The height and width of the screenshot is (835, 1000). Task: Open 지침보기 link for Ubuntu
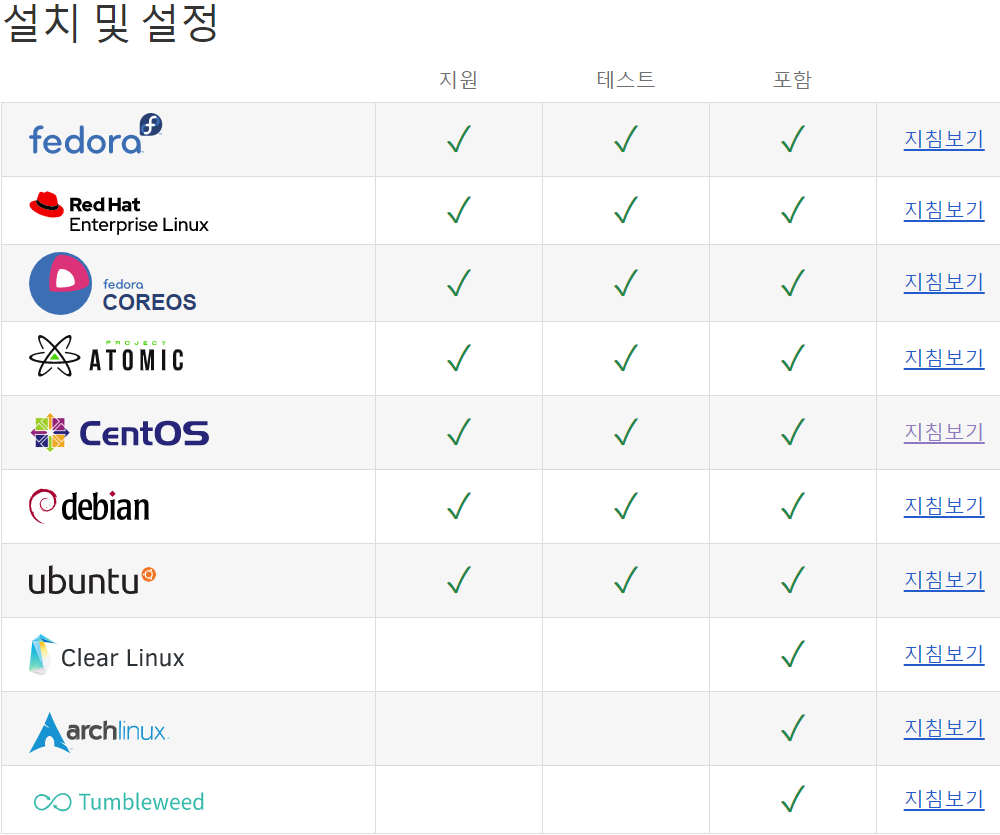[x=944, y=580]
